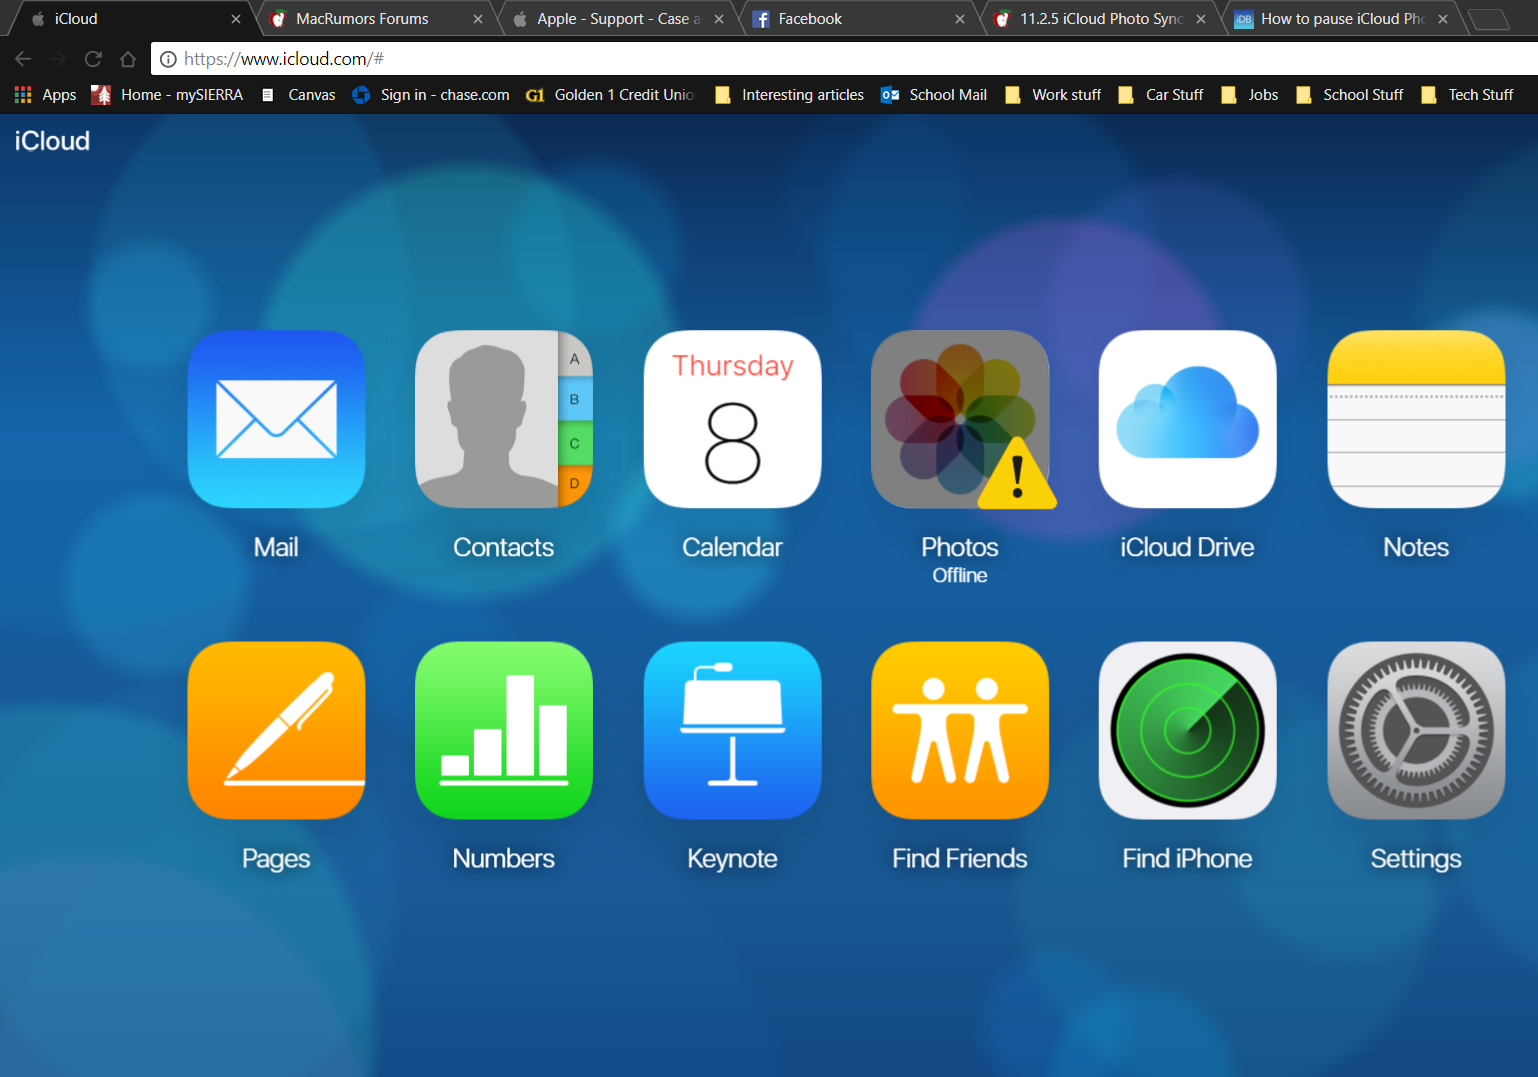Close the MacRumors Forums tab
This screenshot has width=1538, height=1077.
pos(477,19)
